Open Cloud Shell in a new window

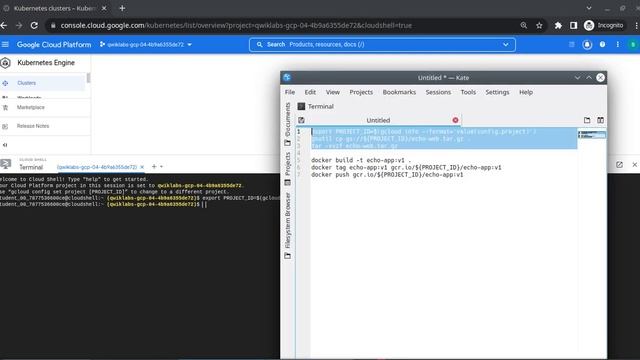coord(619,164)
